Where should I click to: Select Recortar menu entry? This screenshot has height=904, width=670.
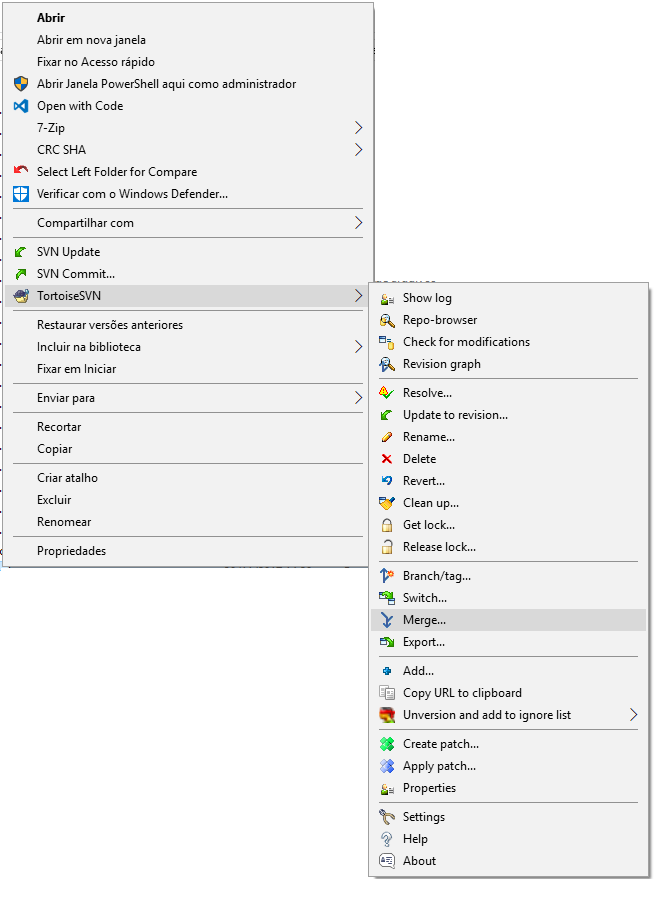pyautogui.click(x=188, y=427)
